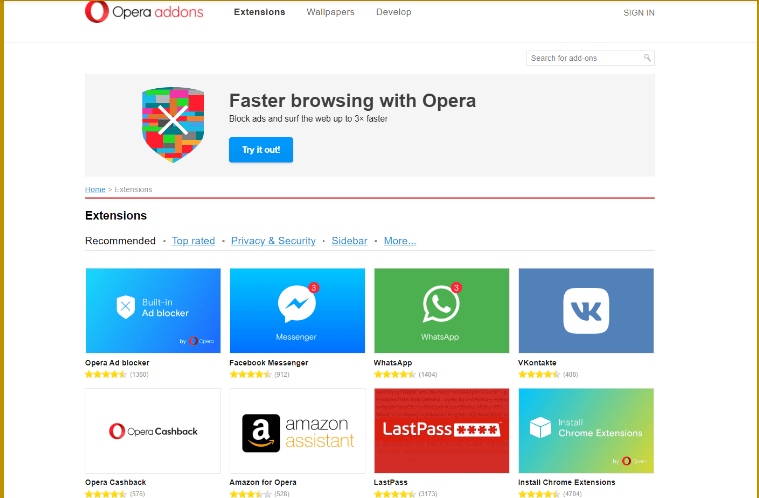Click the Install Chrome Extensions title
759x498 pixels.
566,482
